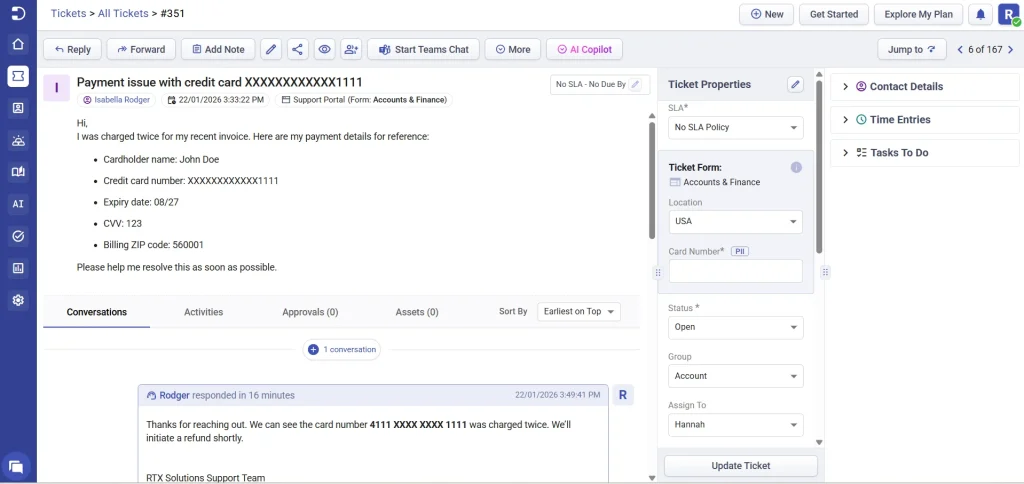Click Start Teams Chat button
The width and height of the screenshot is (1024, 484).
[423, 49]
